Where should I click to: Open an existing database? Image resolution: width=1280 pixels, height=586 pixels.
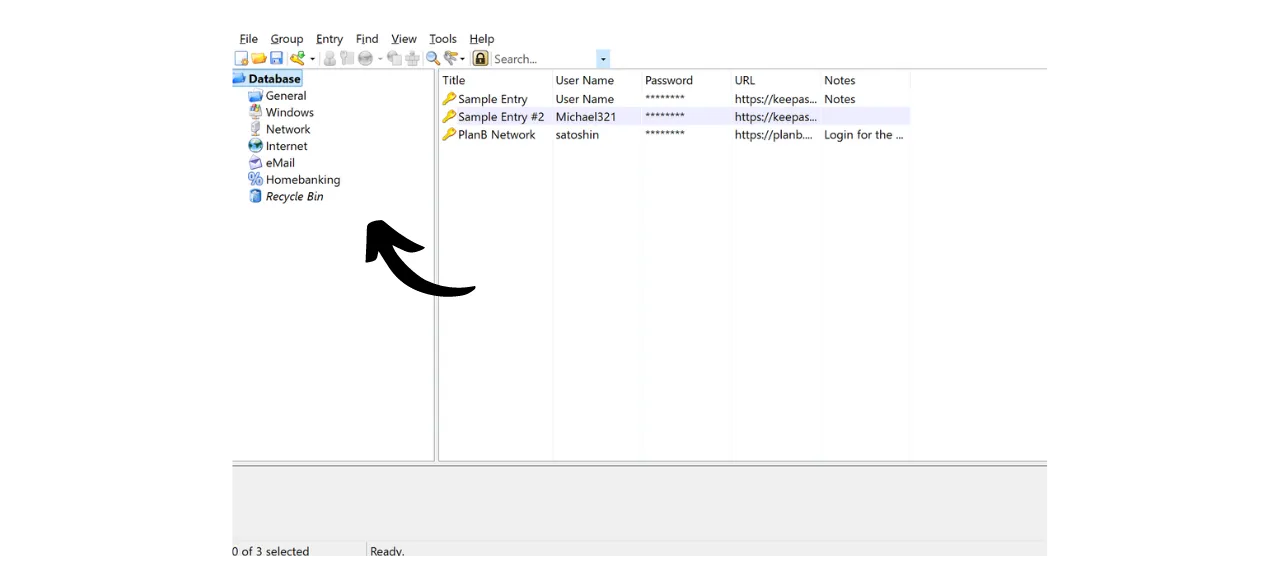[x=259, y=58]
